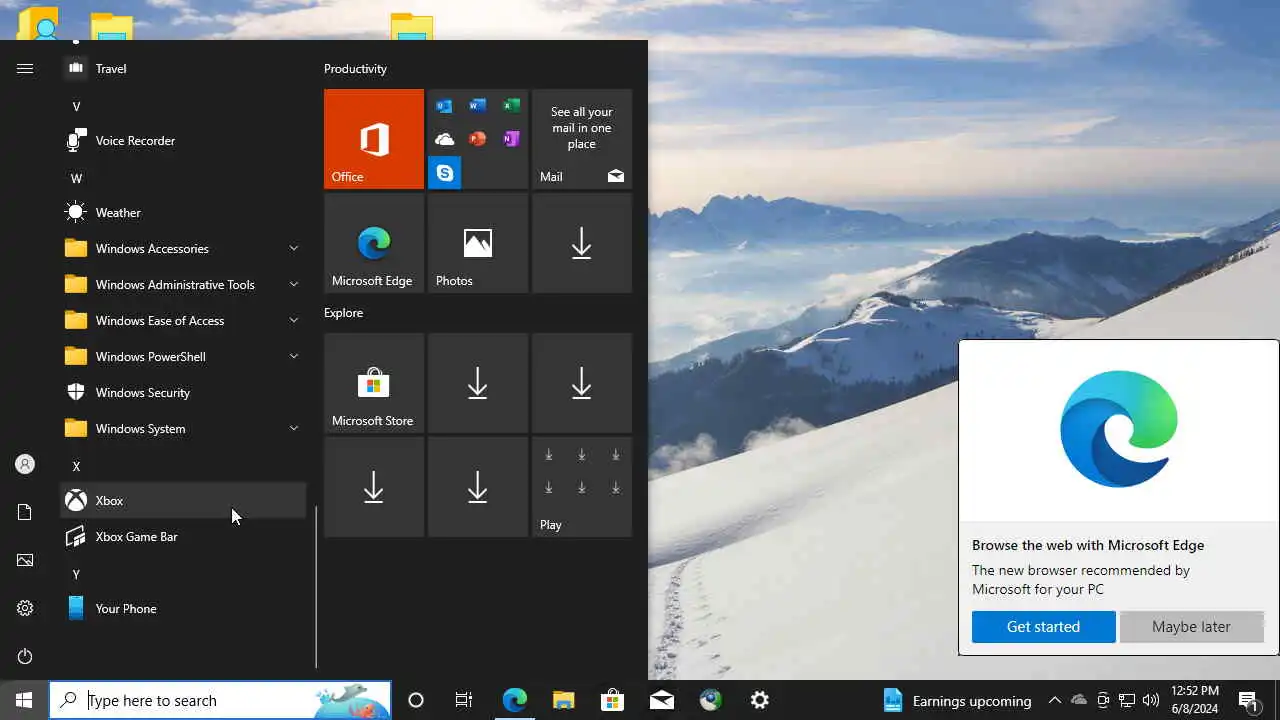This screenshot has height=720, width=1280.
Task: Open Travel entry in app list
Action: tap(183, 68)
